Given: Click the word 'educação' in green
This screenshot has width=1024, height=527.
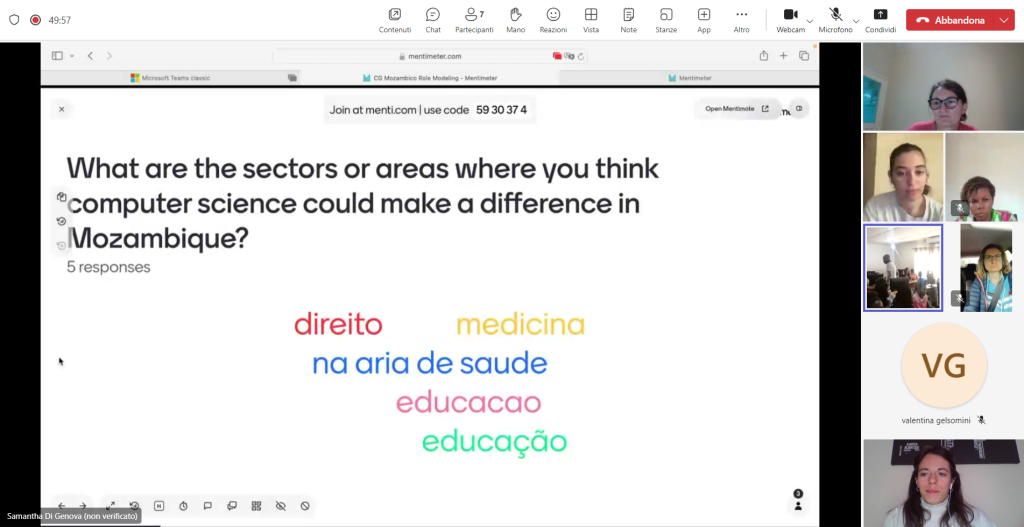Looking at the screenshot, I should pos(494,441).
